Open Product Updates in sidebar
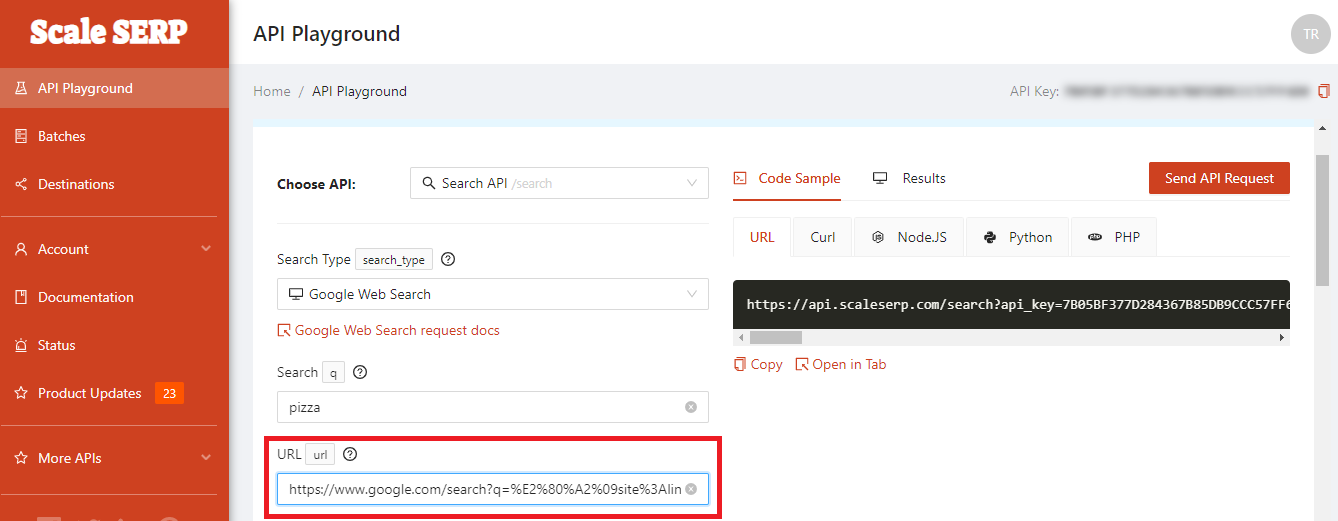Image resolution: width=1338 pixels, height=521 pixels. coord(114,393)
